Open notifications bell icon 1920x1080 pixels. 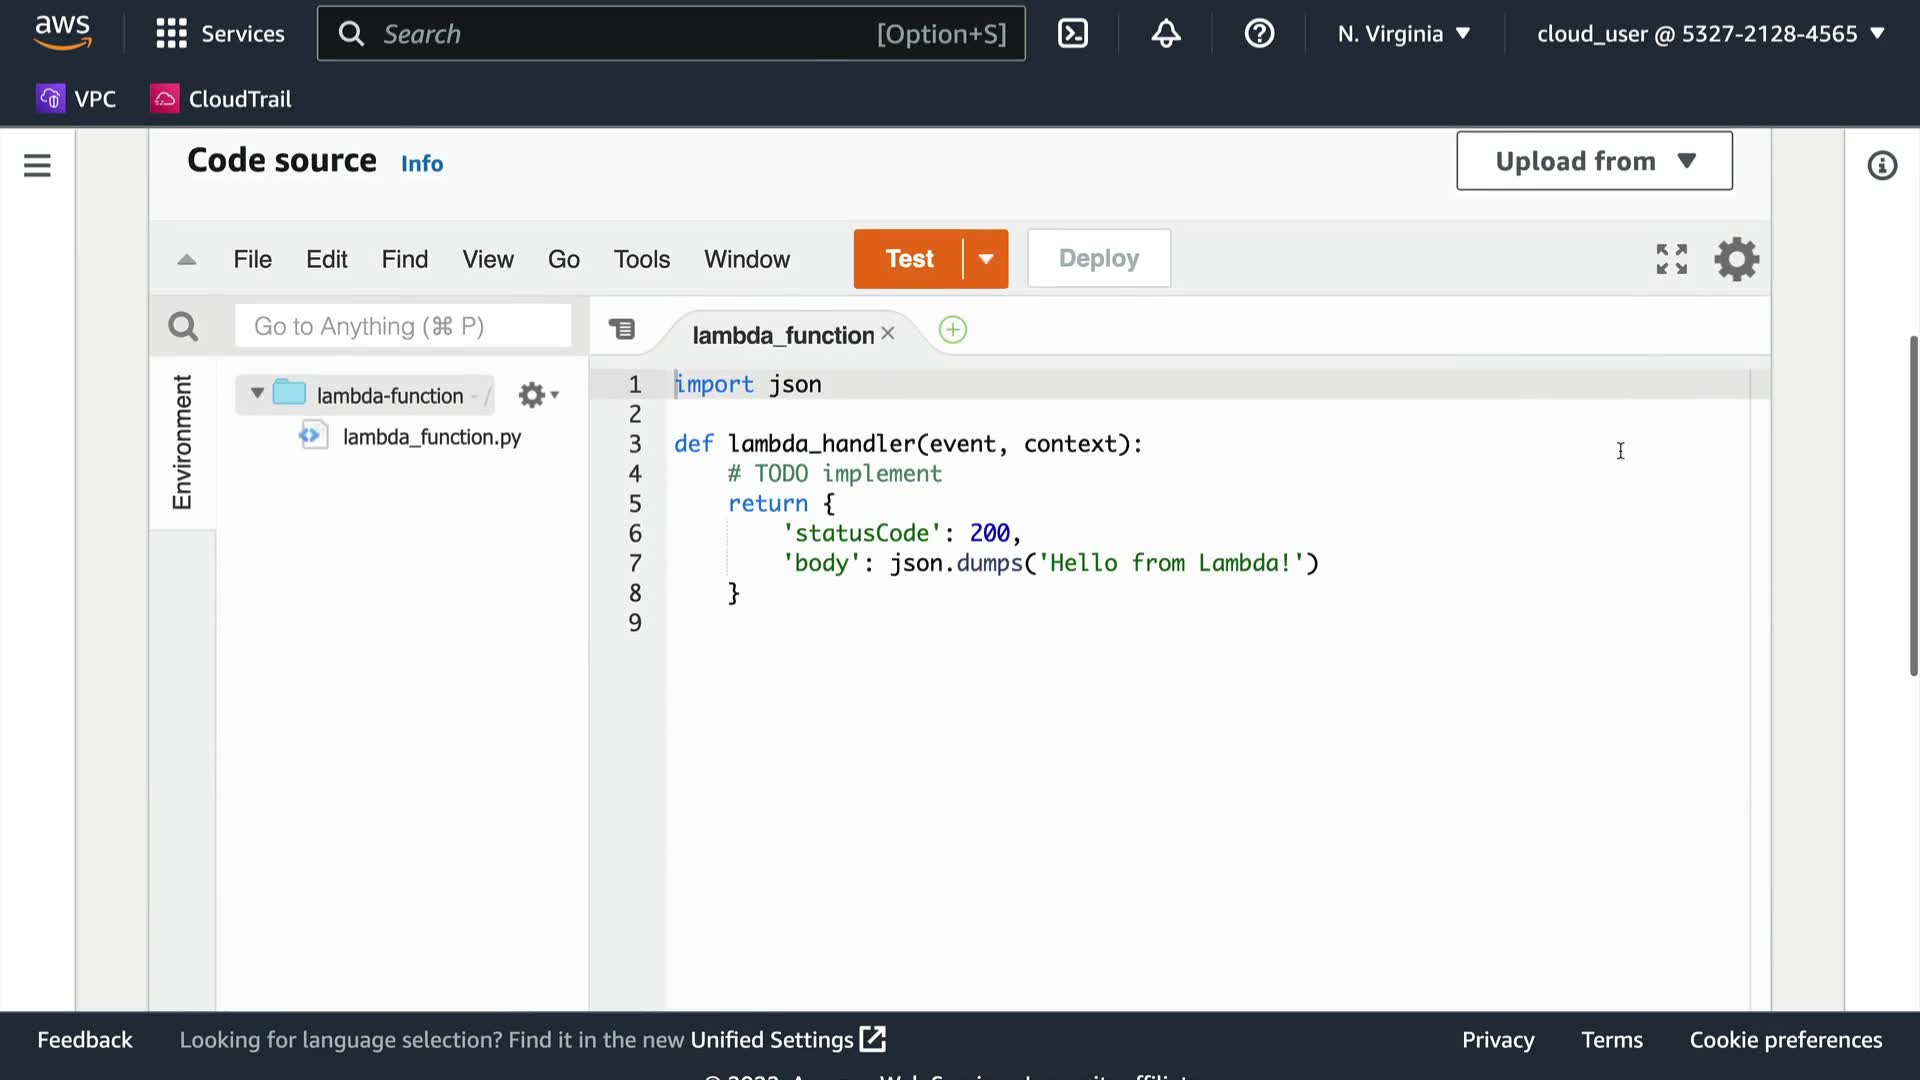pyautogui.click(x=1166, y=34)
